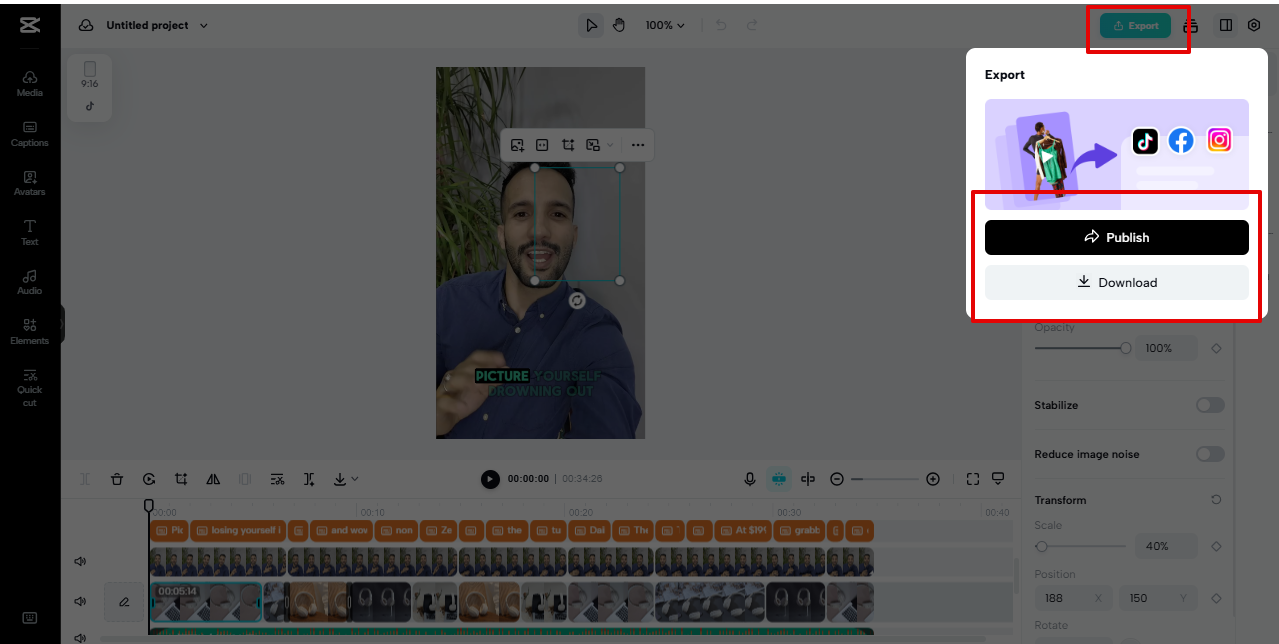
Task: Select the Avatars sidebar icon
Action: (x=29, y=183)
